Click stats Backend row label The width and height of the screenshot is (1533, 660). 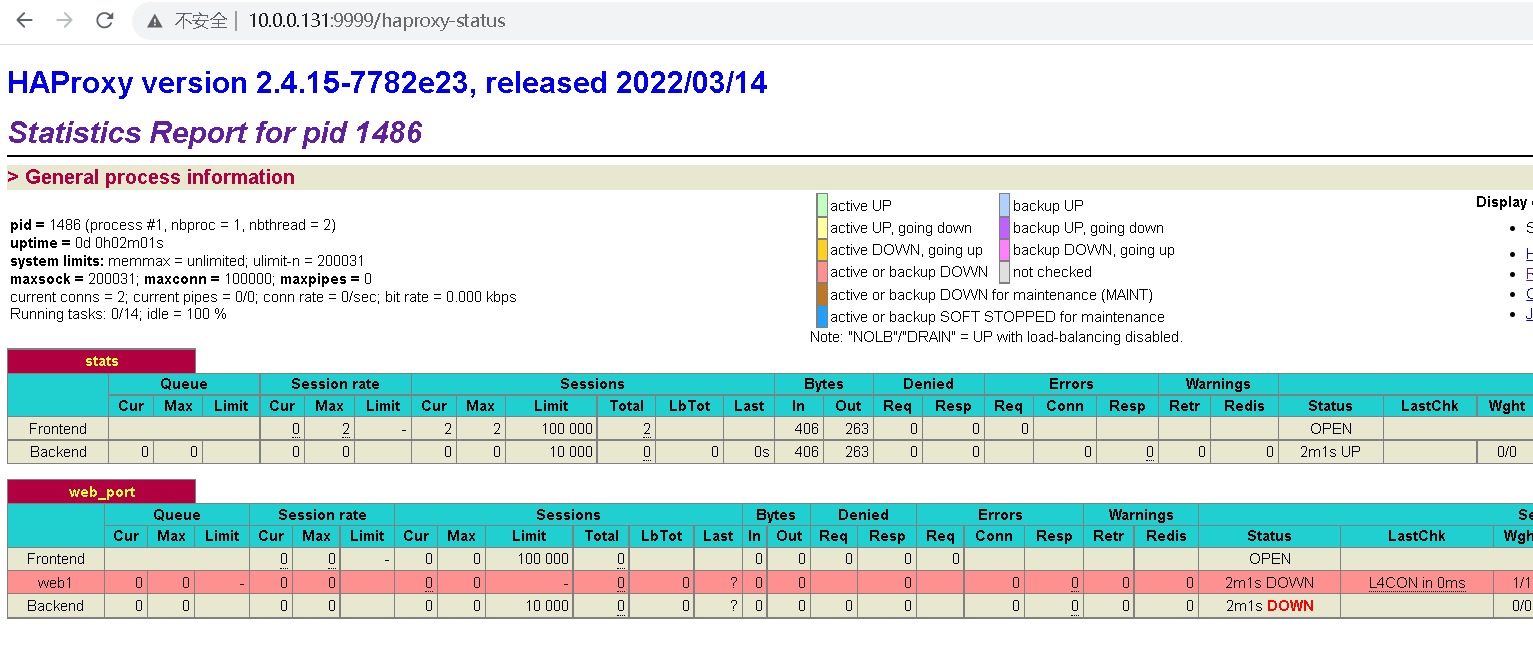[x=58, y=452]
